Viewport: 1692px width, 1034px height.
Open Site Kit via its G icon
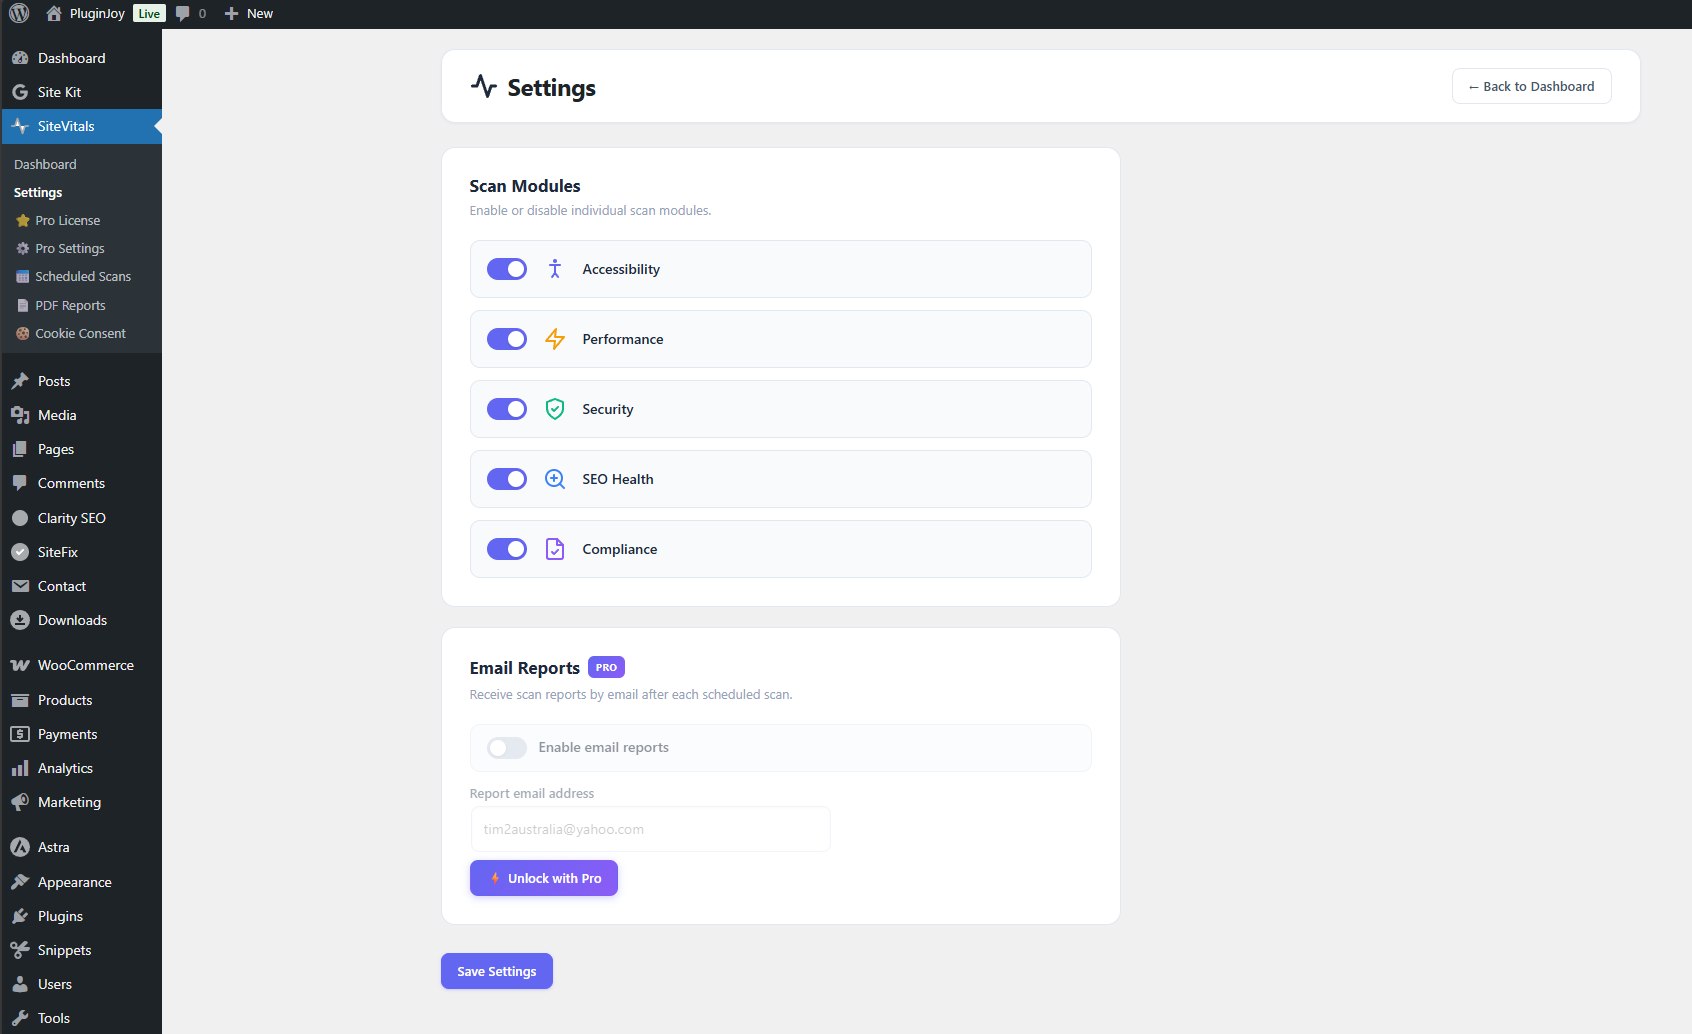(x=20, y=91)
